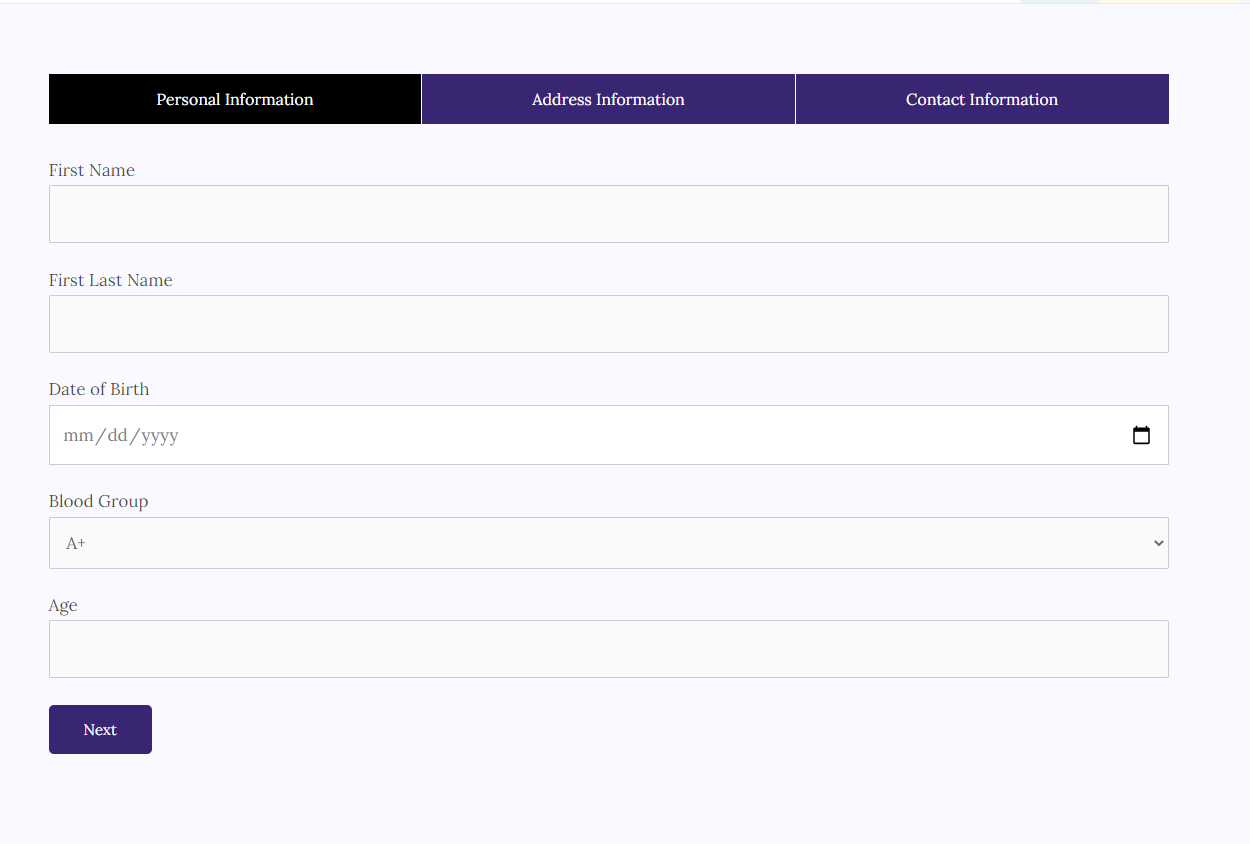Click the Blood Group label text
The image size is (1250, 844).
coord(98,501)
